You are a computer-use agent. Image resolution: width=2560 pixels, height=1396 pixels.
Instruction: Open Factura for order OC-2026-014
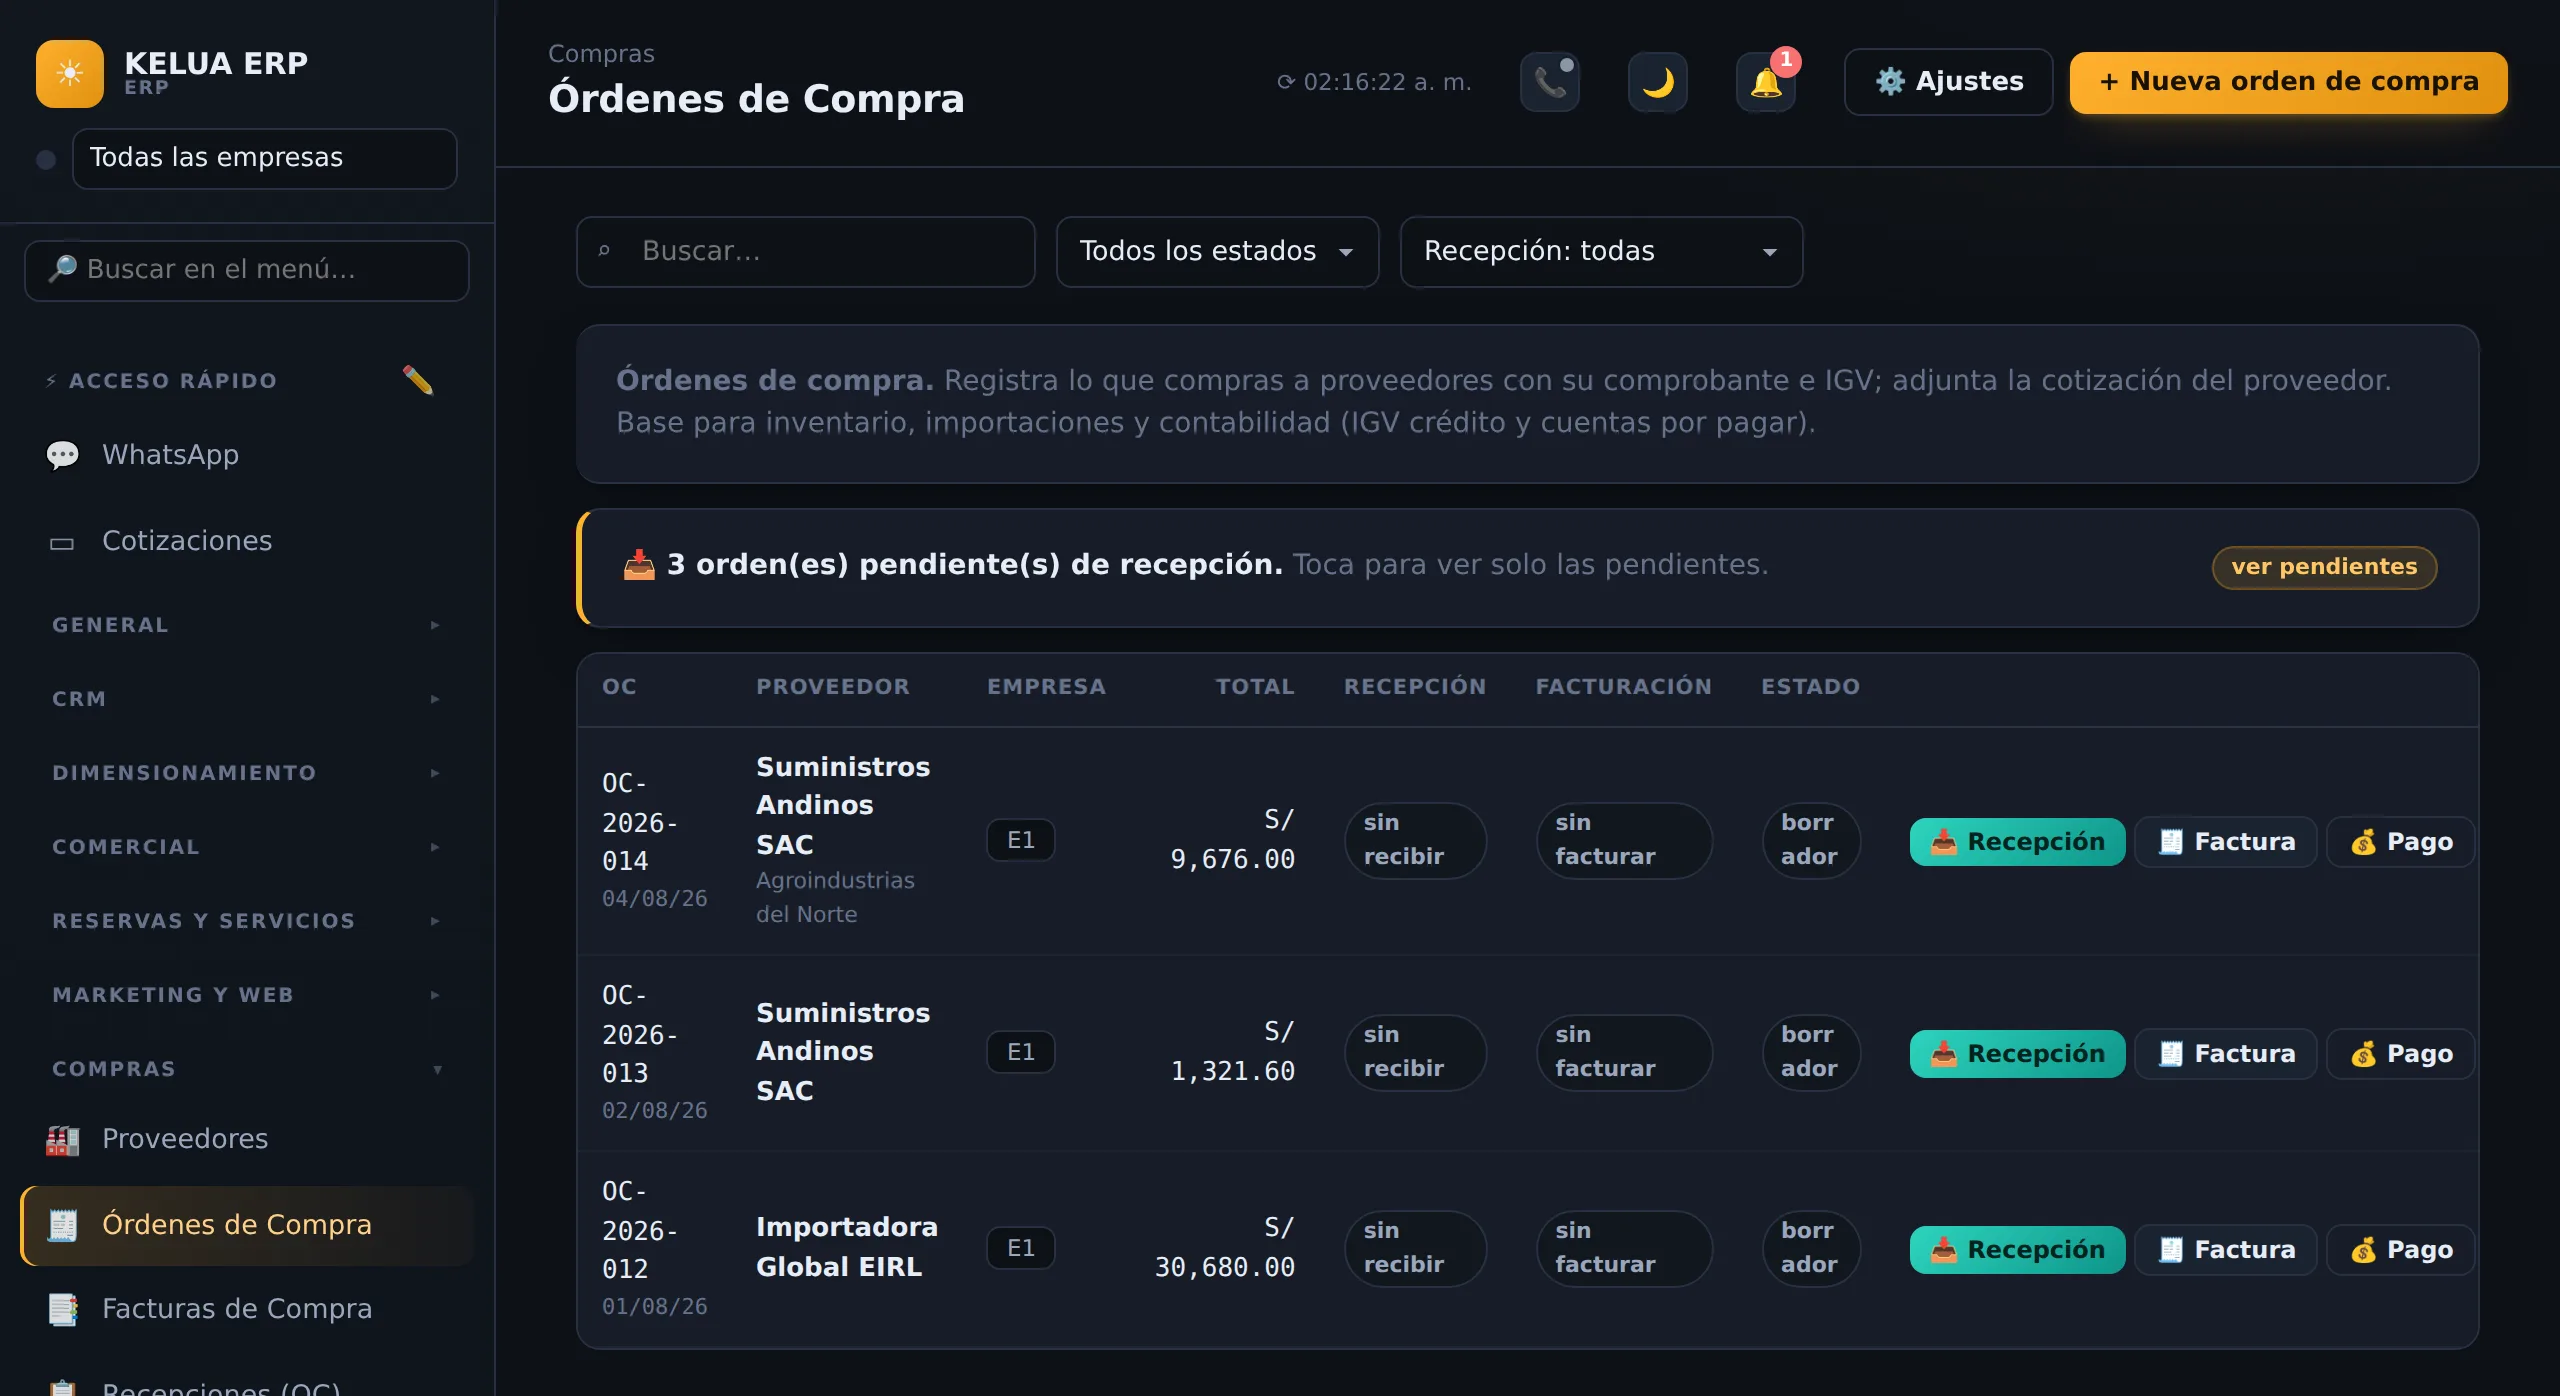tap(2225, 842)
